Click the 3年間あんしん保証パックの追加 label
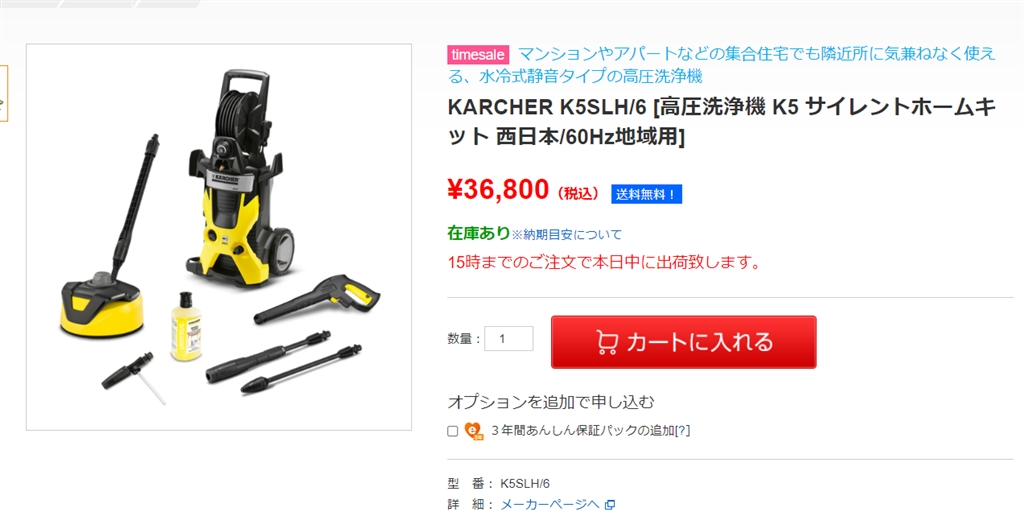The height and width of the screenshot is (528, 1024). point(583,431)
